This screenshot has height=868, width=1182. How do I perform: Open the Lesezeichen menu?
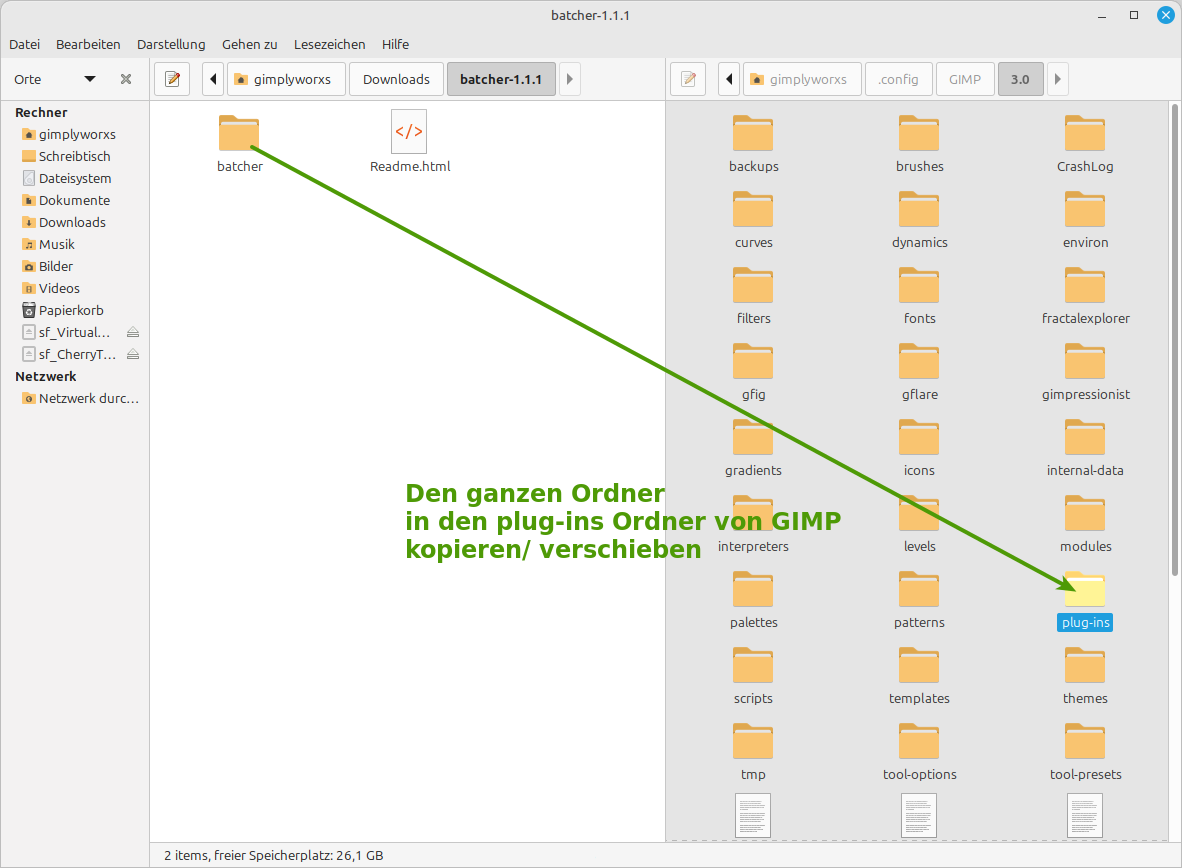(x=329, y=44)
